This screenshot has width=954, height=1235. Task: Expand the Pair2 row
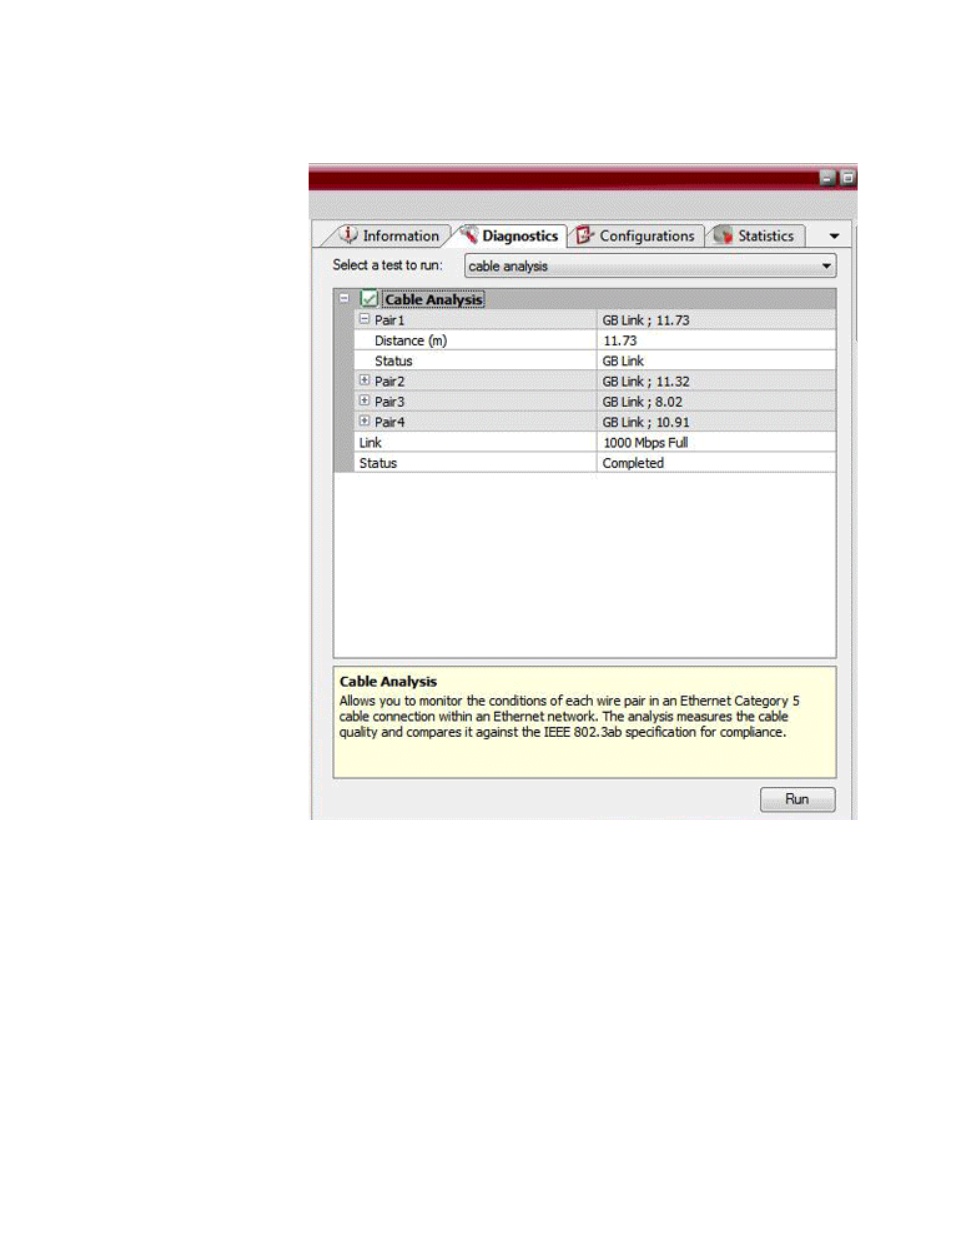(364, 380)
